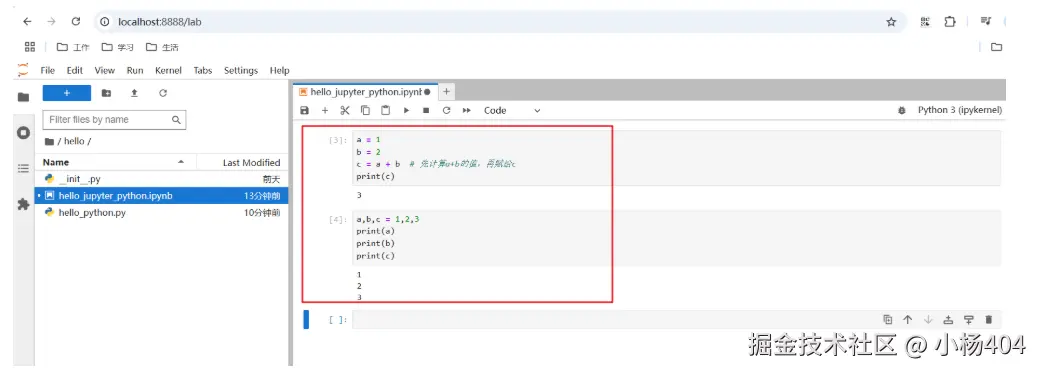The image size is (1039, 372).
Task: Click the kernel debugger bug icon
Action: 901,111
